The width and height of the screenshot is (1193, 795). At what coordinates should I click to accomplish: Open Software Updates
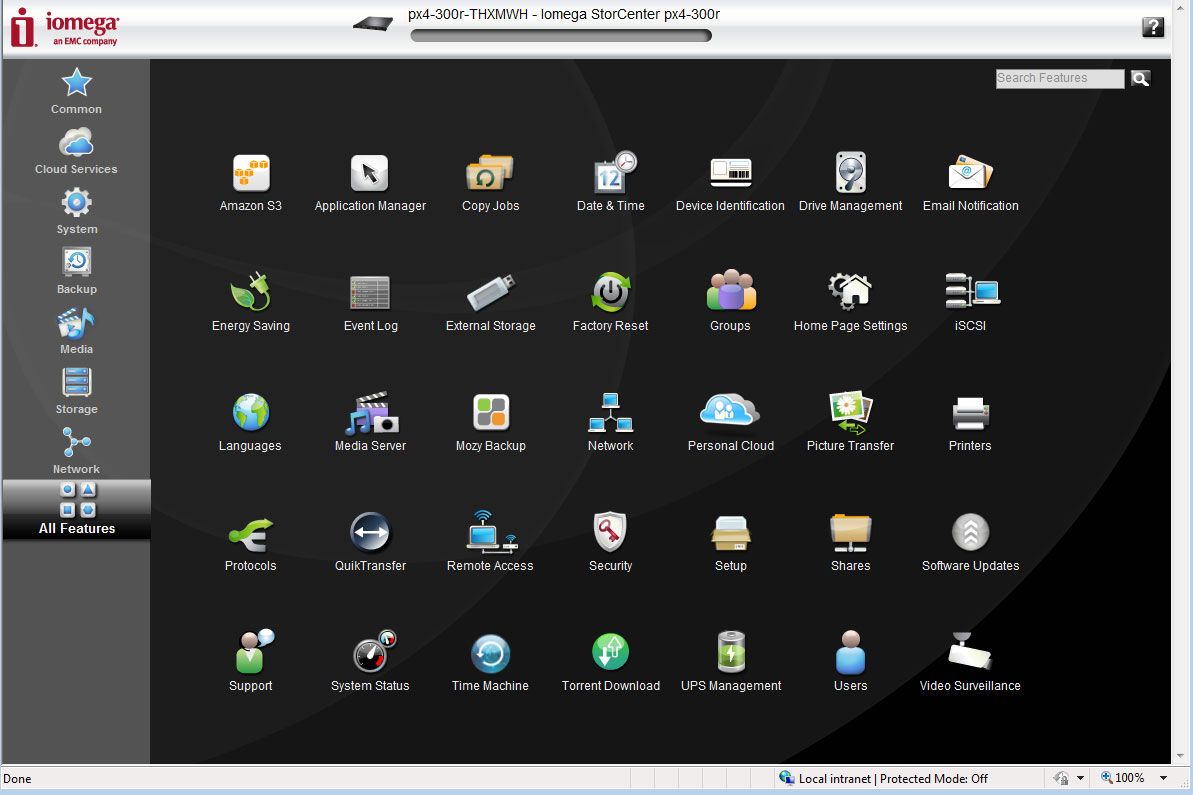pyautogui.click(x=970, y=543)
